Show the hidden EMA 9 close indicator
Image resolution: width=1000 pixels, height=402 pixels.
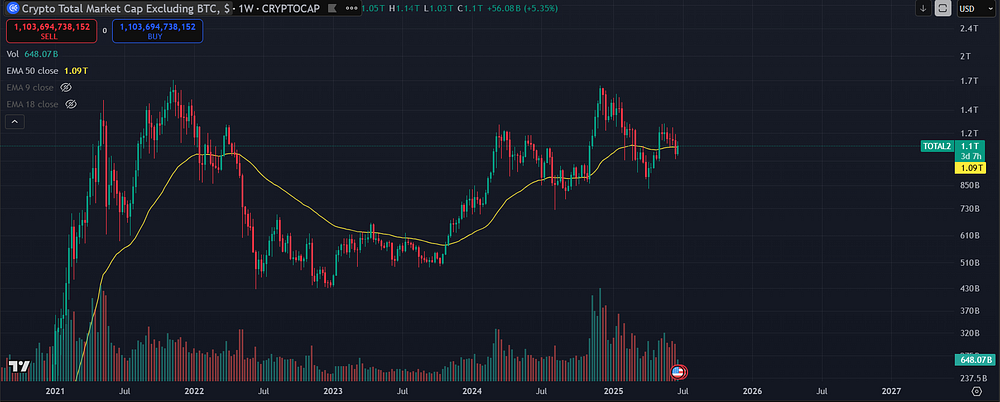(x=66, y=87)
